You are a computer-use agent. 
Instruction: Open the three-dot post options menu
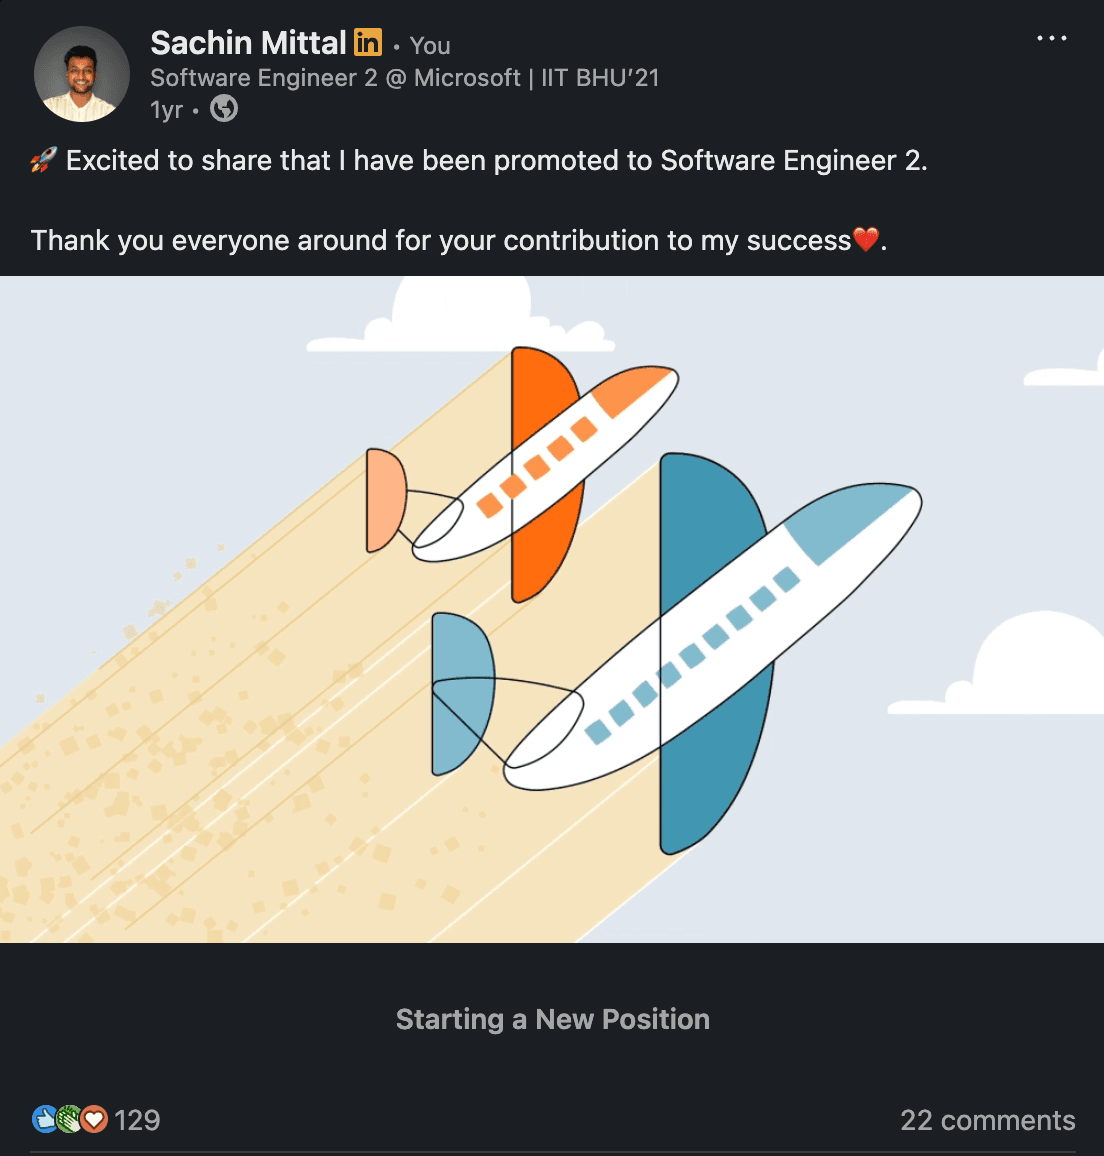(1051, 39)
